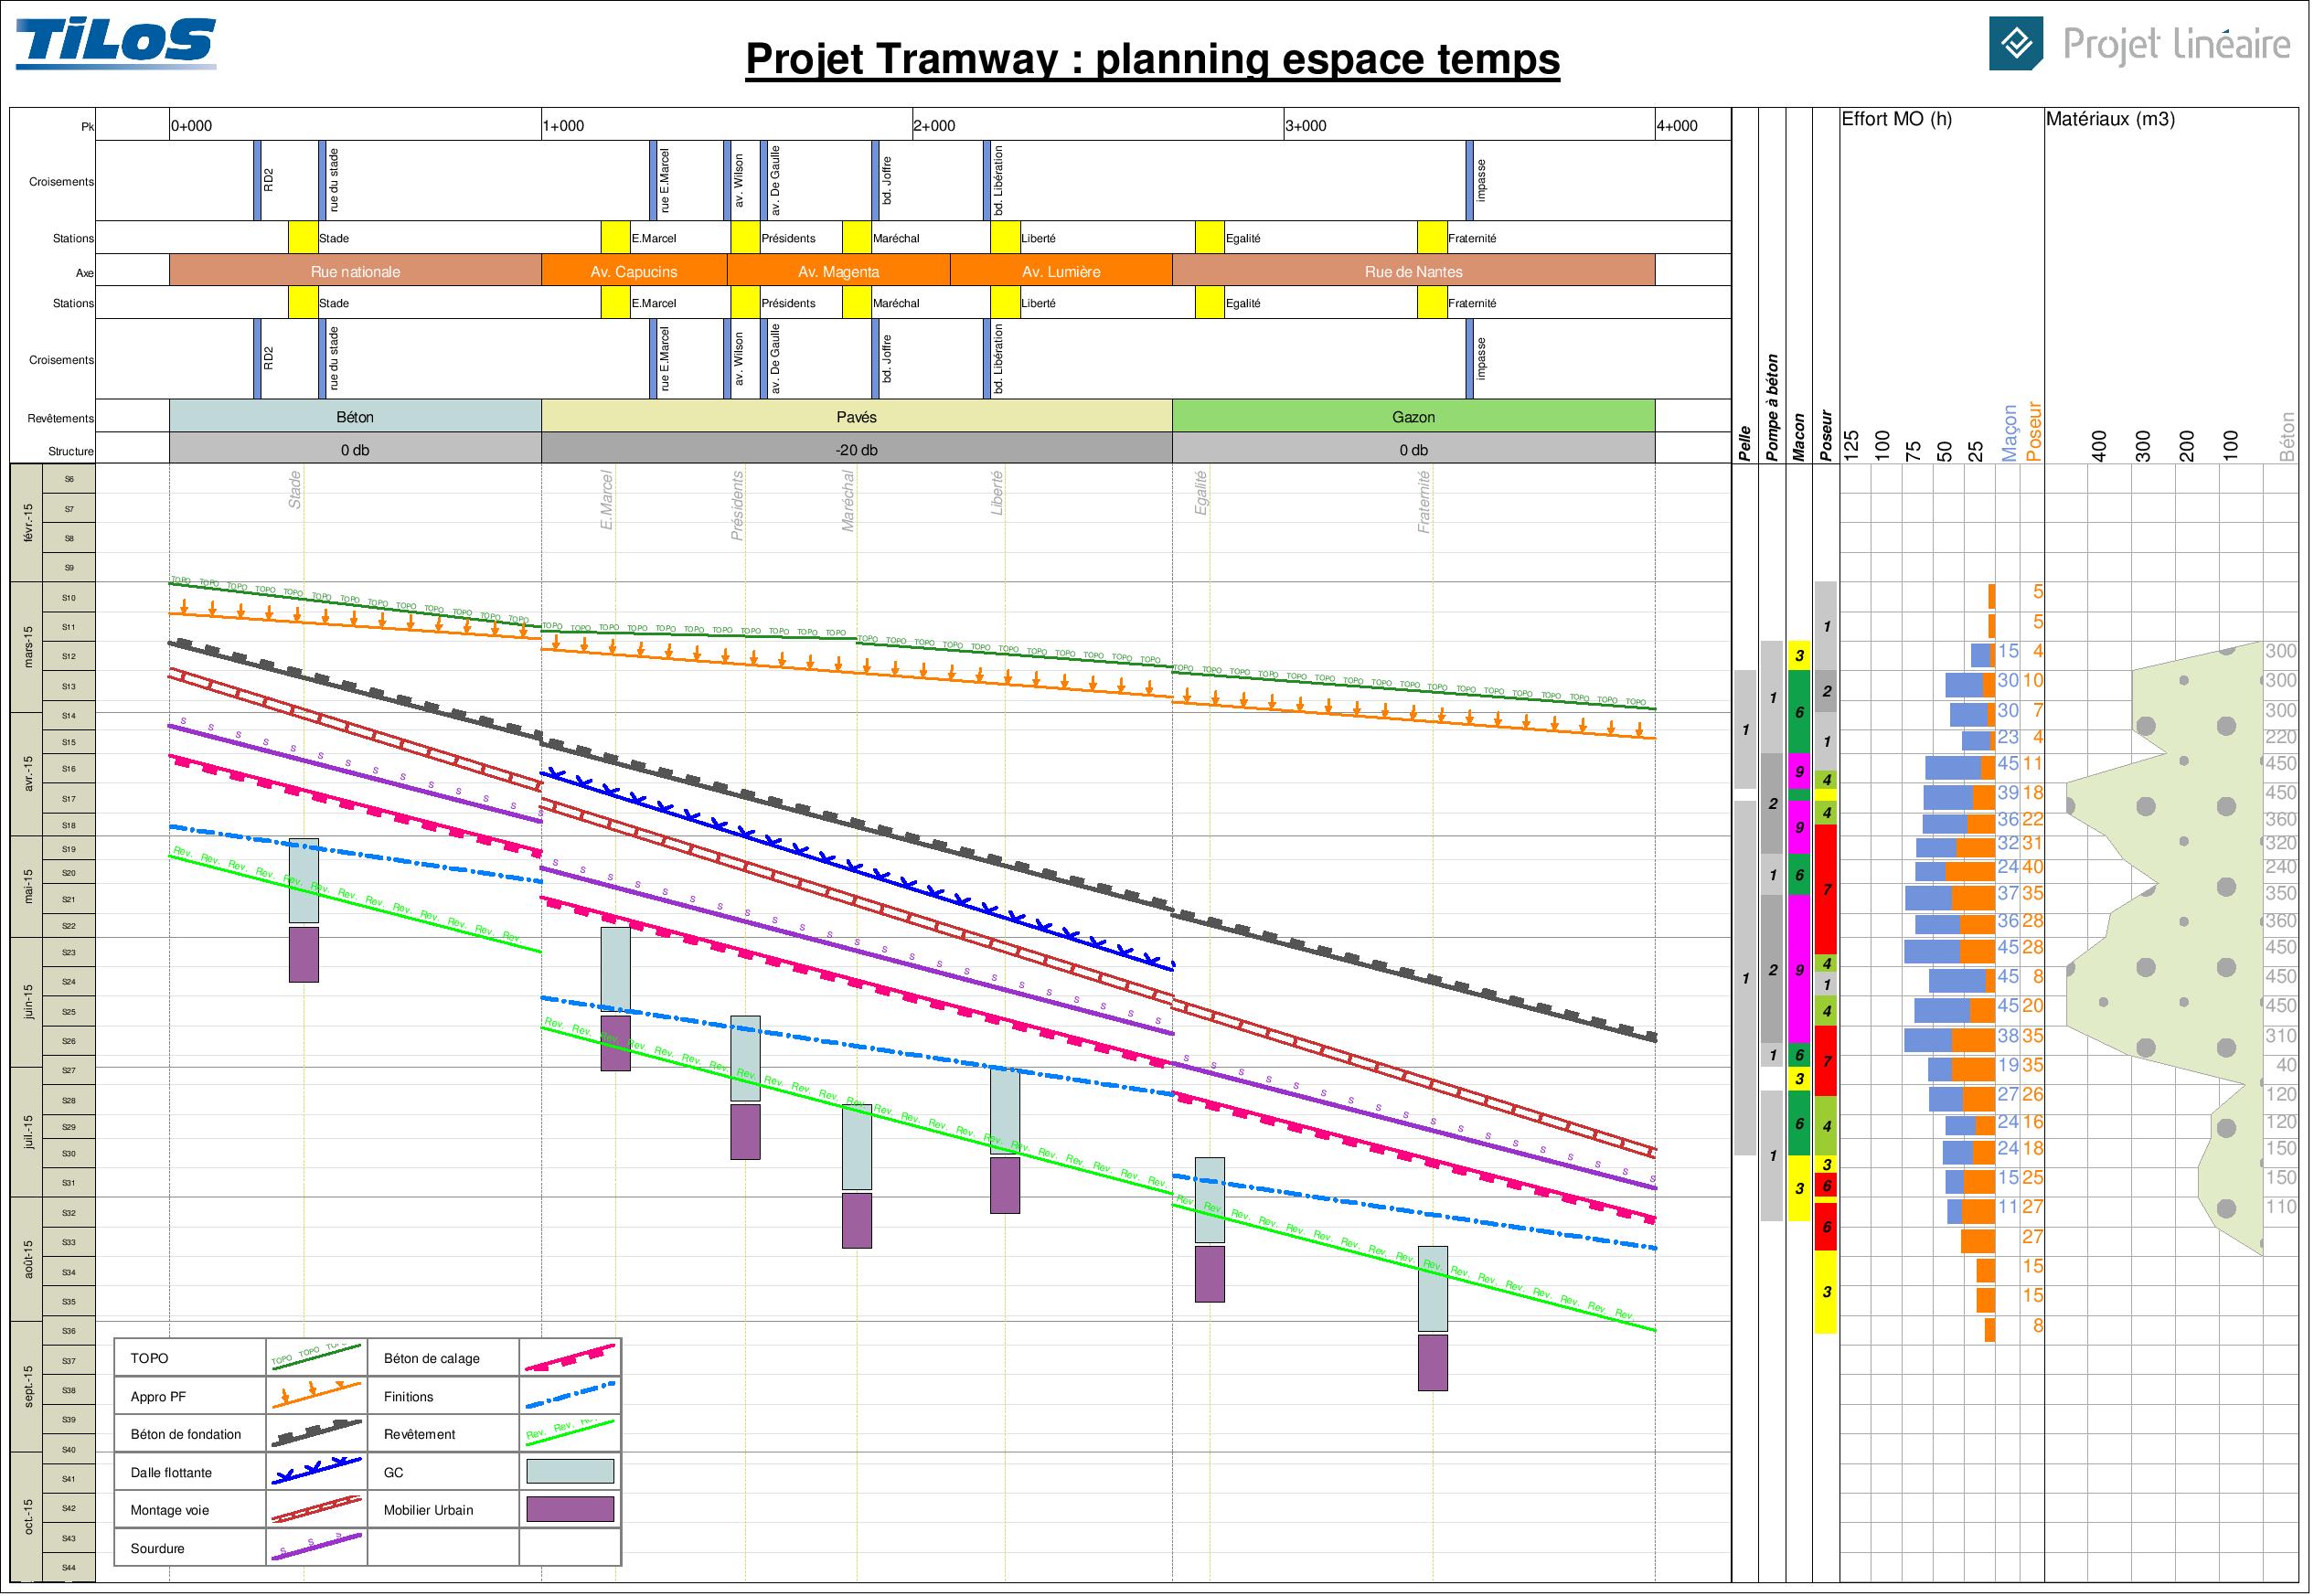Click the Sourdure legend line symbol
The image size is (2314, 1596).
coord(316,1547)
